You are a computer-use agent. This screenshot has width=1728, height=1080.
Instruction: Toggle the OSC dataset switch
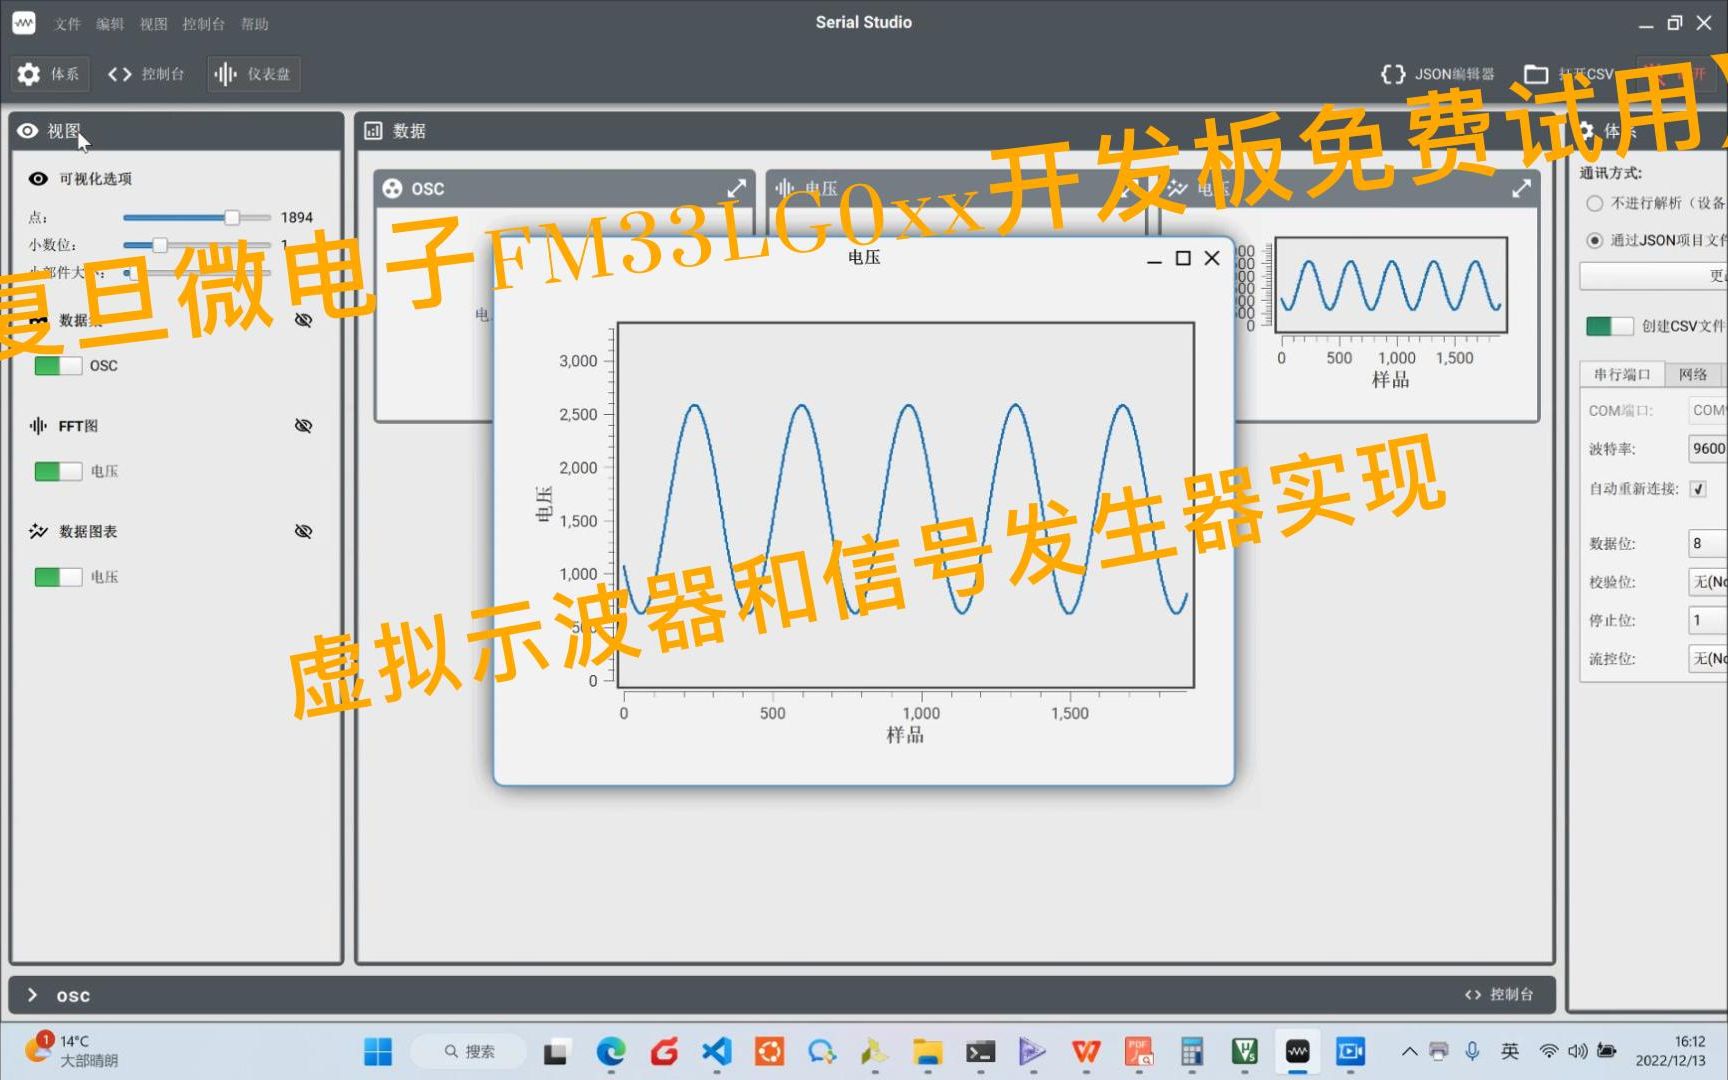[55, 365]
